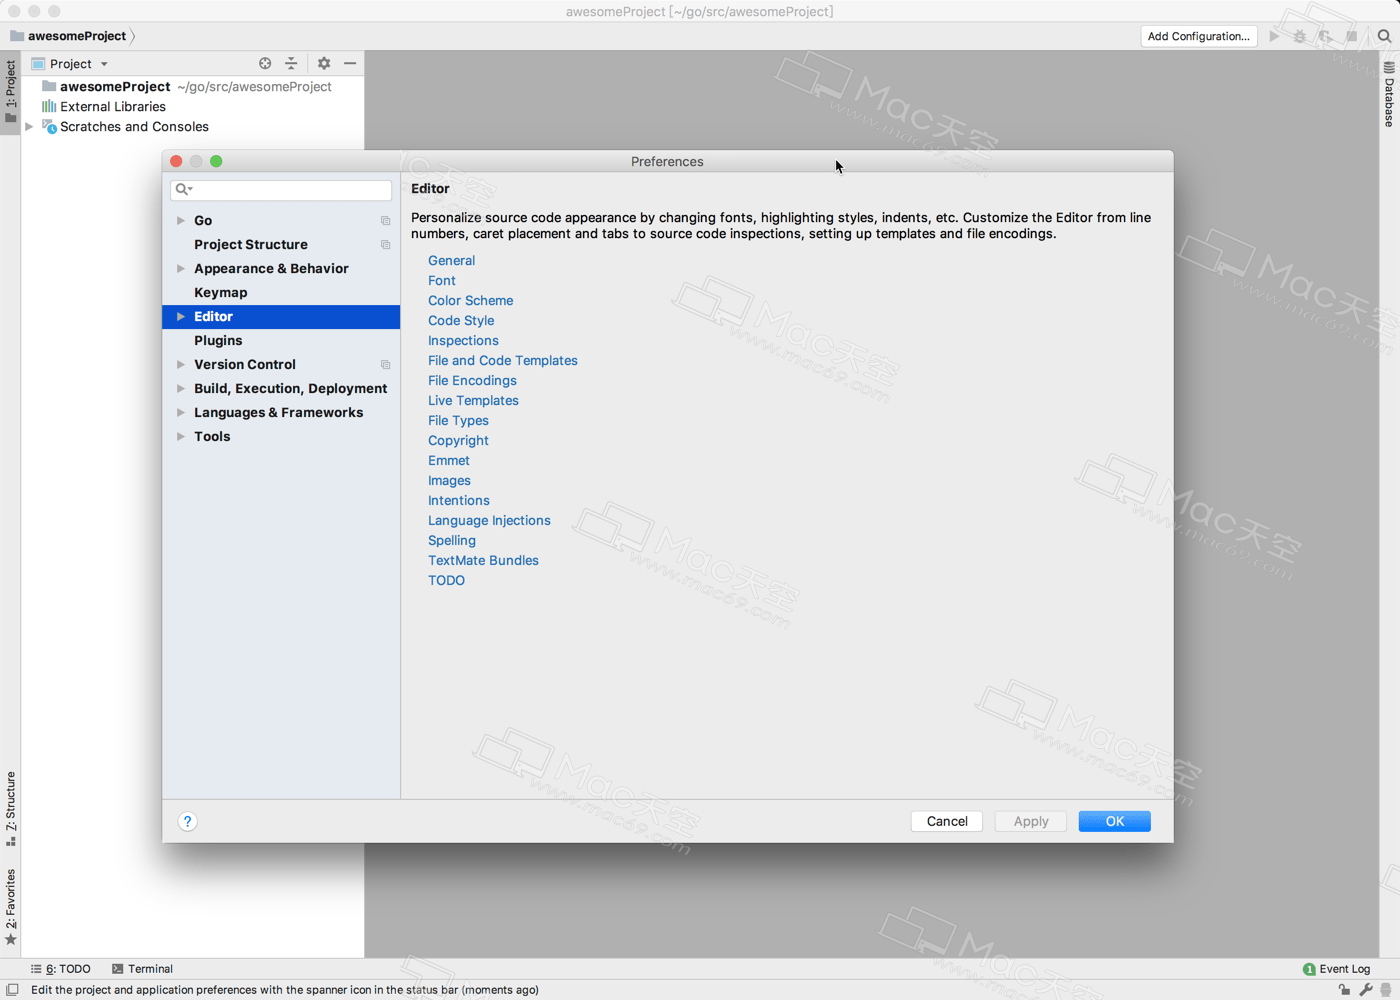Open the Database side tab
The image size is (1400, 1000).
click(1389, 95)
